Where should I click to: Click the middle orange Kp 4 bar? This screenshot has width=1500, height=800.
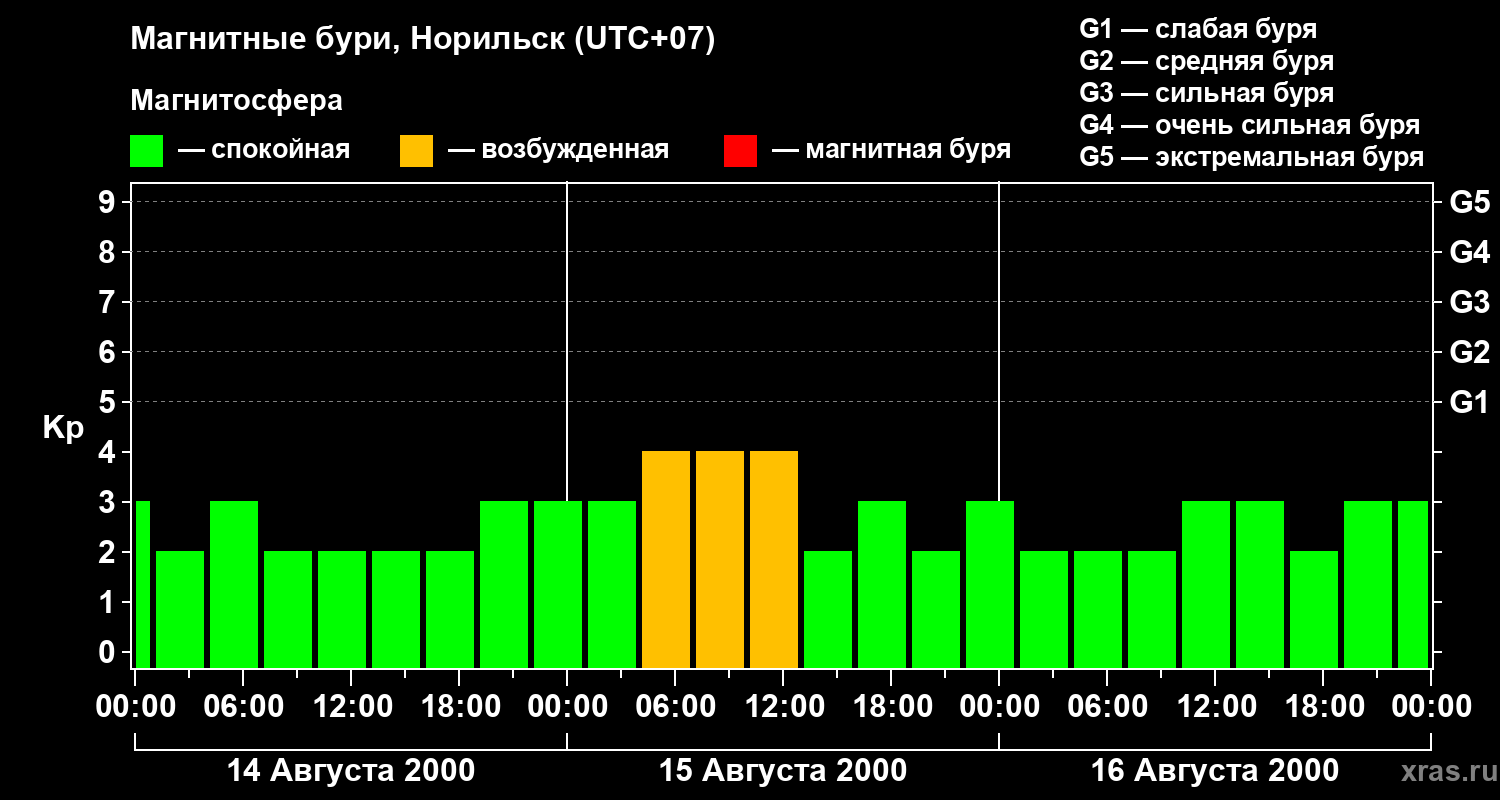point(720,559)
